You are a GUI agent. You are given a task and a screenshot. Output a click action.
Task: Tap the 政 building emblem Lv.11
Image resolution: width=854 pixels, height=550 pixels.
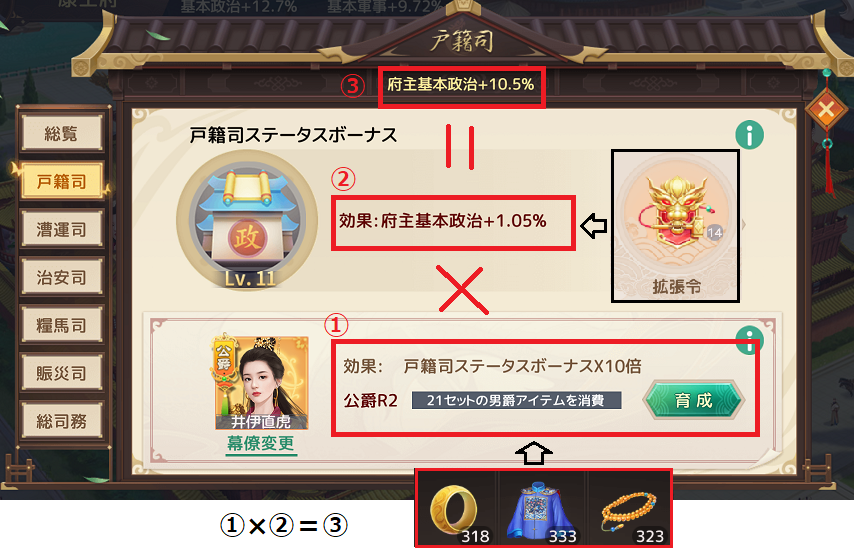click(x=247, y=221)
